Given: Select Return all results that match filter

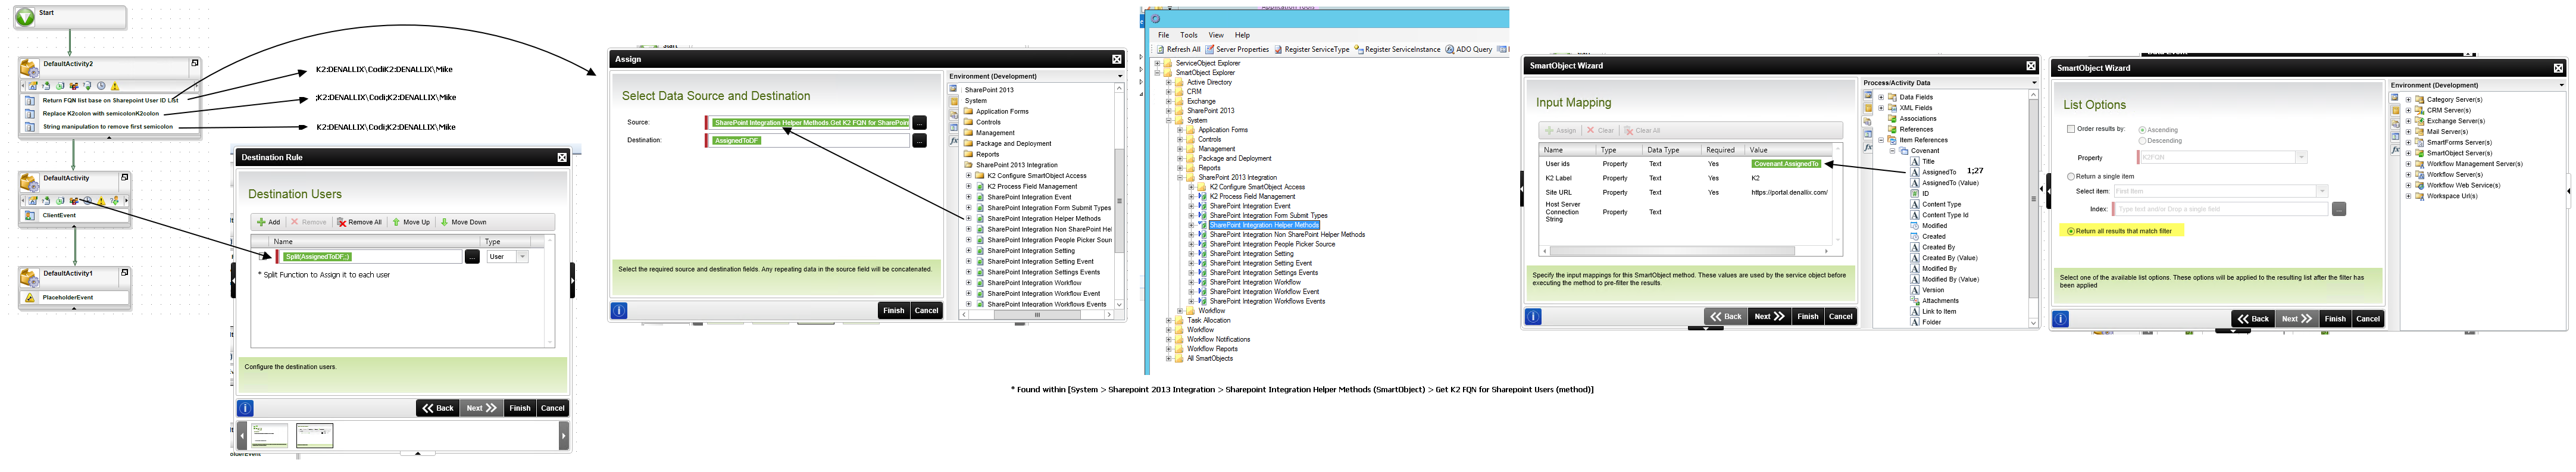Looking at the screenshot, I should (2071, 231).
